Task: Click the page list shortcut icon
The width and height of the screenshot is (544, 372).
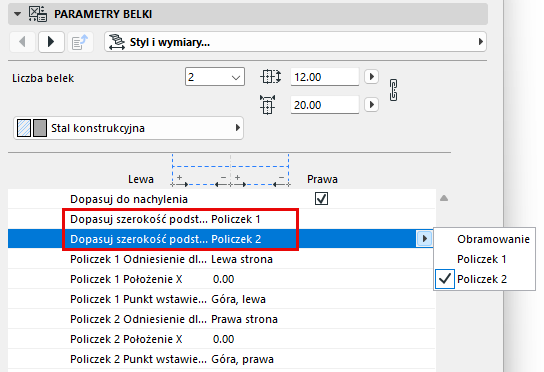Action: click(x=80, y=42)
